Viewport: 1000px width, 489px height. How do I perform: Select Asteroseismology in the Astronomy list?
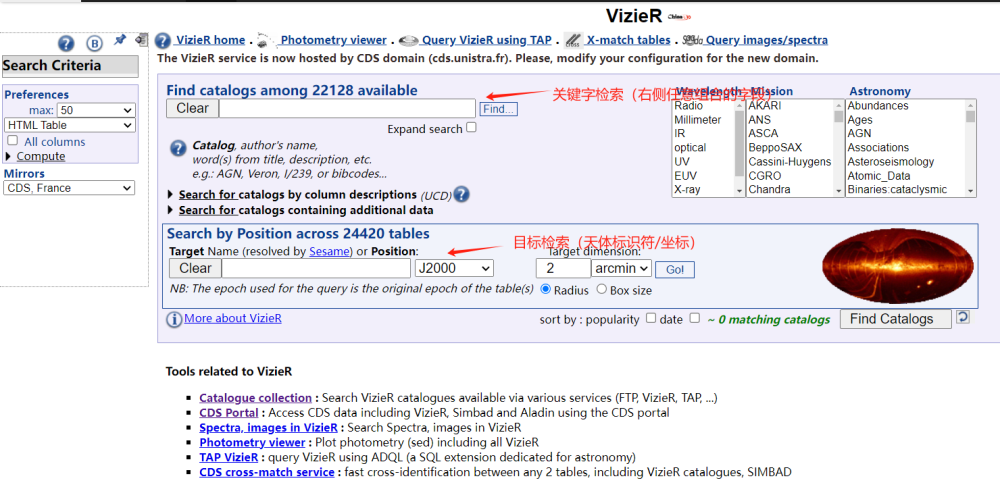890,161
